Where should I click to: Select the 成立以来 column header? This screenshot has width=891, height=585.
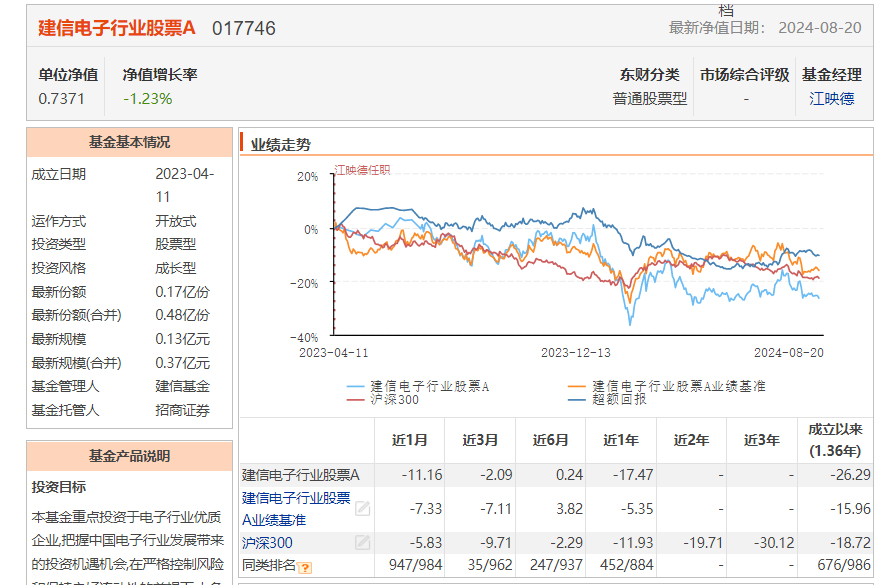tap(834, 440)
